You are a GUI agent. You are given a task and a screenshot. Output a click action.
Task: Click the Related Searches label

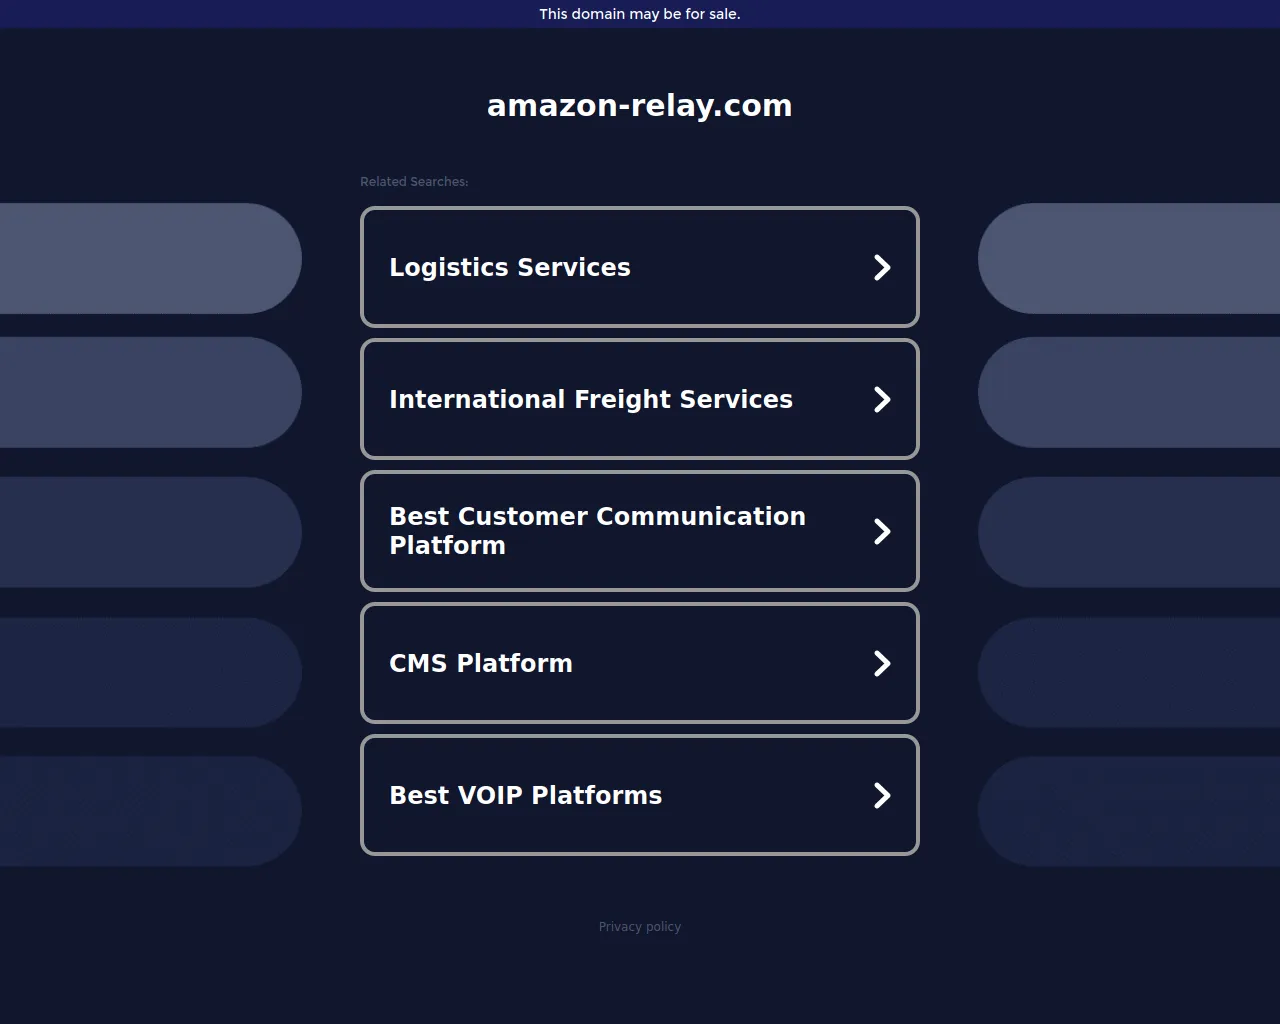pos(414,182)
